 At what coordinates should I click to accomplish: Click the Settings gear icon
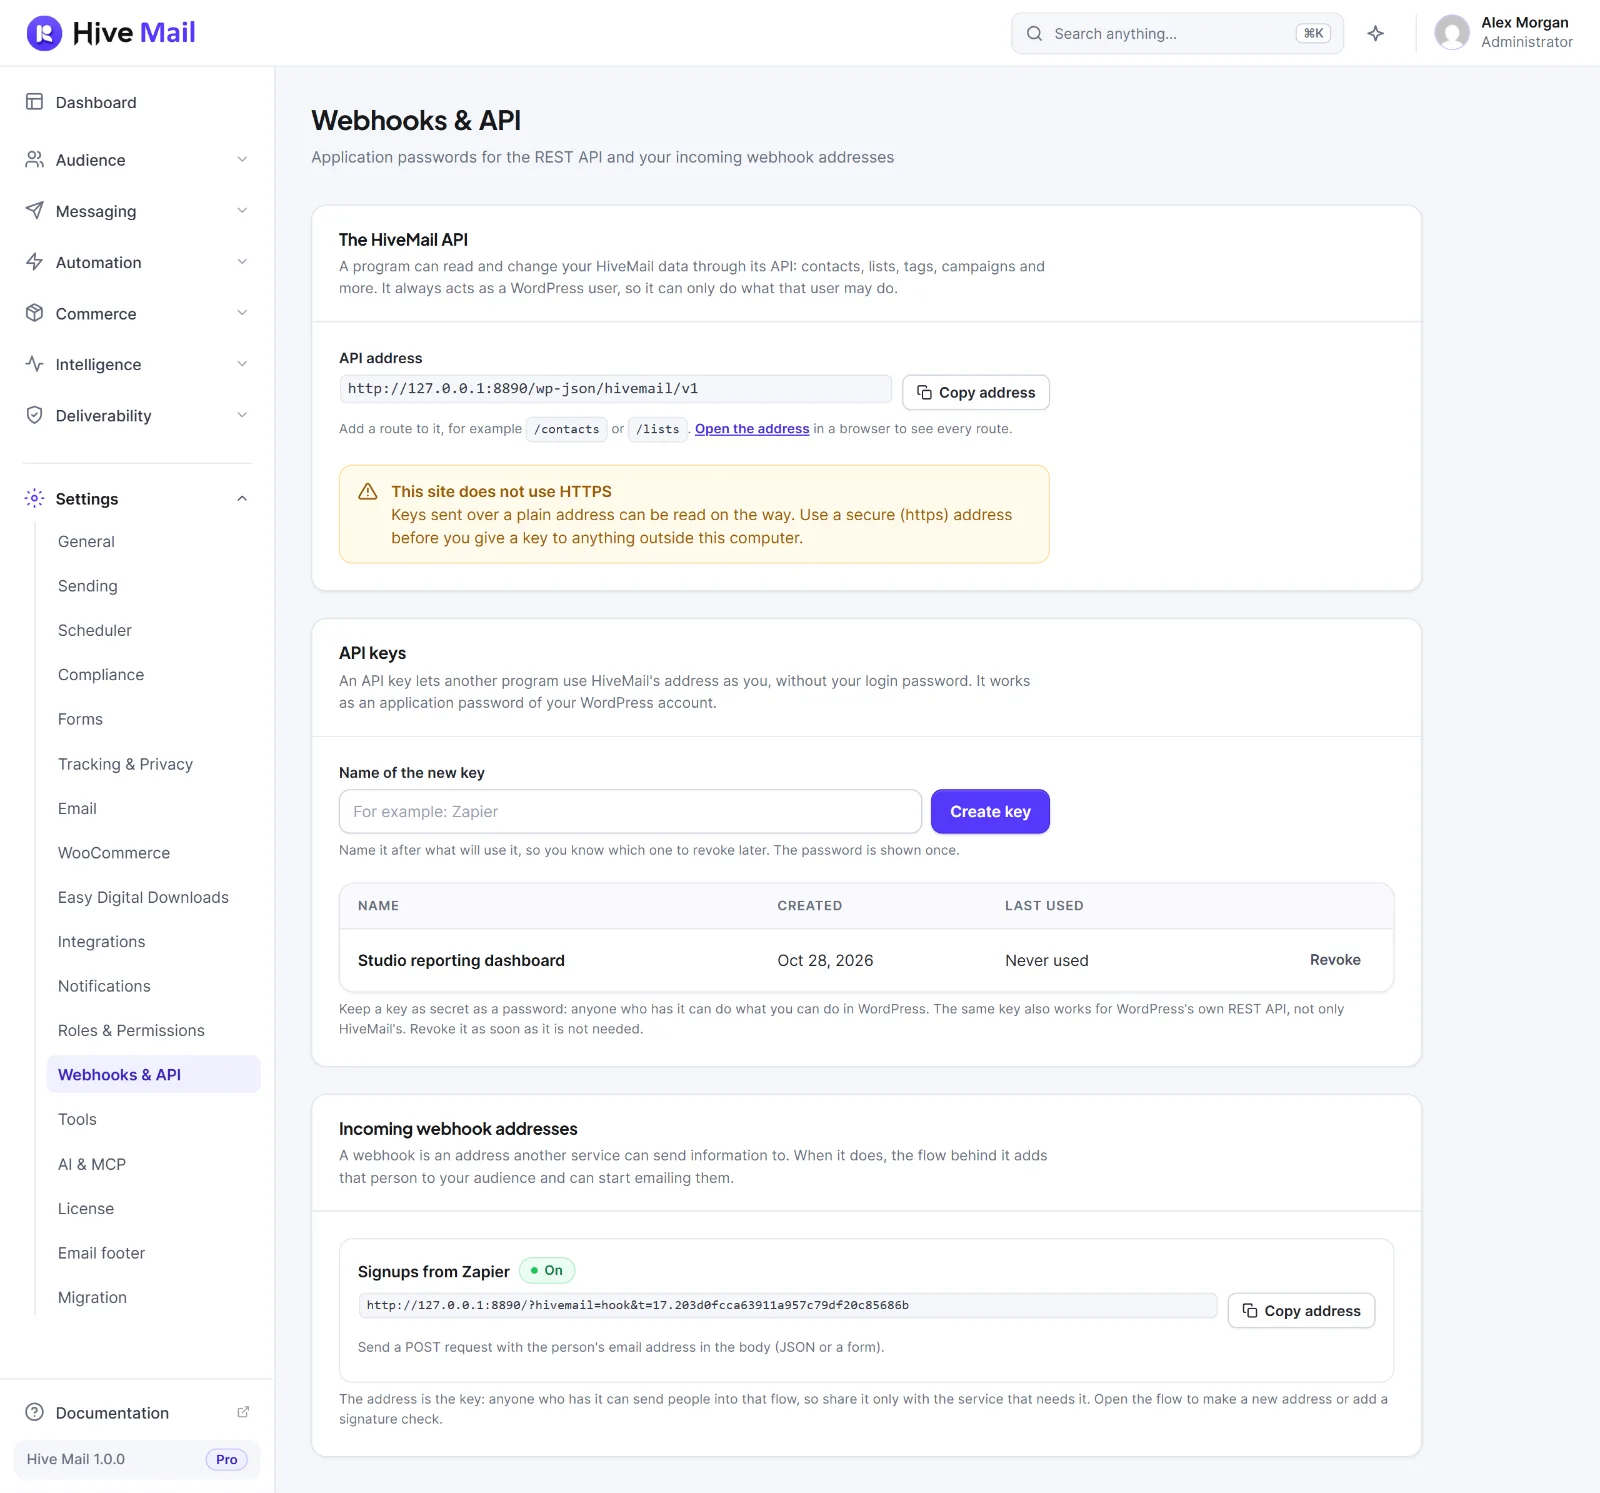34,498
